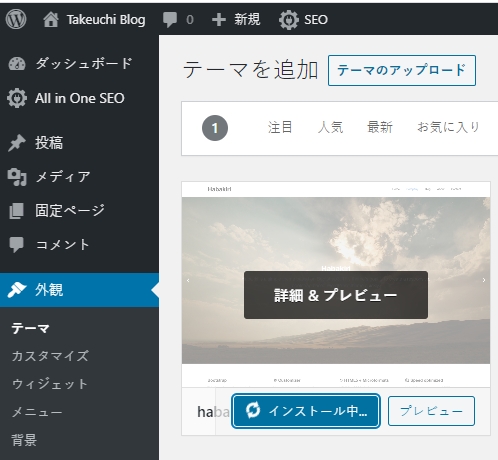
Task: Open 投稿 in the sidebar
Action: pyautogui.click(x=49, y=143)
